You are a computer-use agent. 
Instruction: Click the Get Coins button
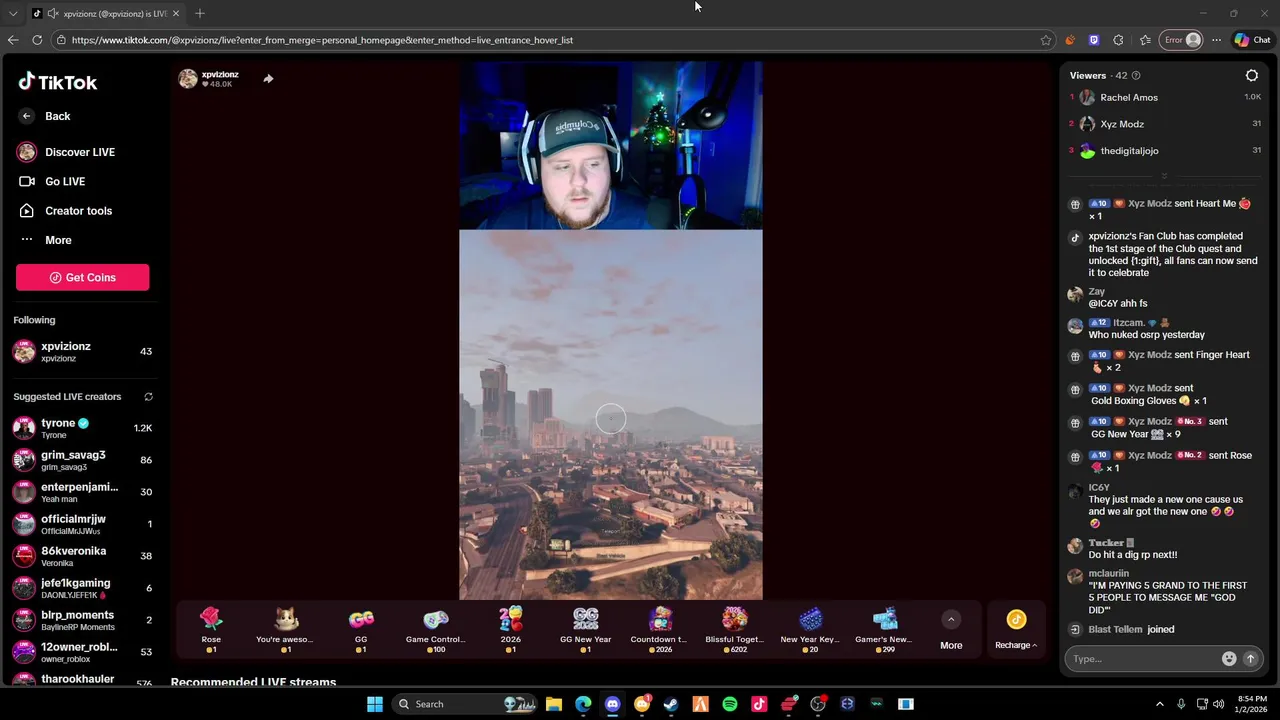(x=82, y=277)
